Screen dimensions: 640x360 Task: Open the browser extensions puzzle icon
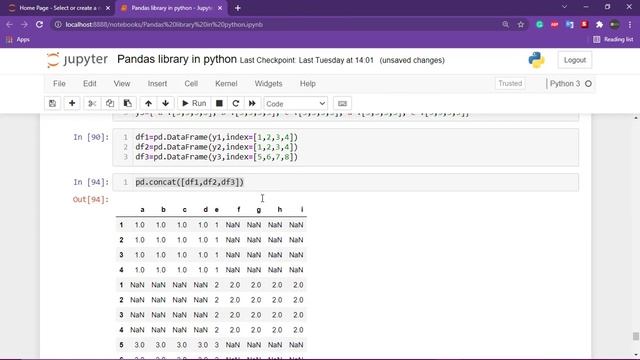(x=599, y=24)
